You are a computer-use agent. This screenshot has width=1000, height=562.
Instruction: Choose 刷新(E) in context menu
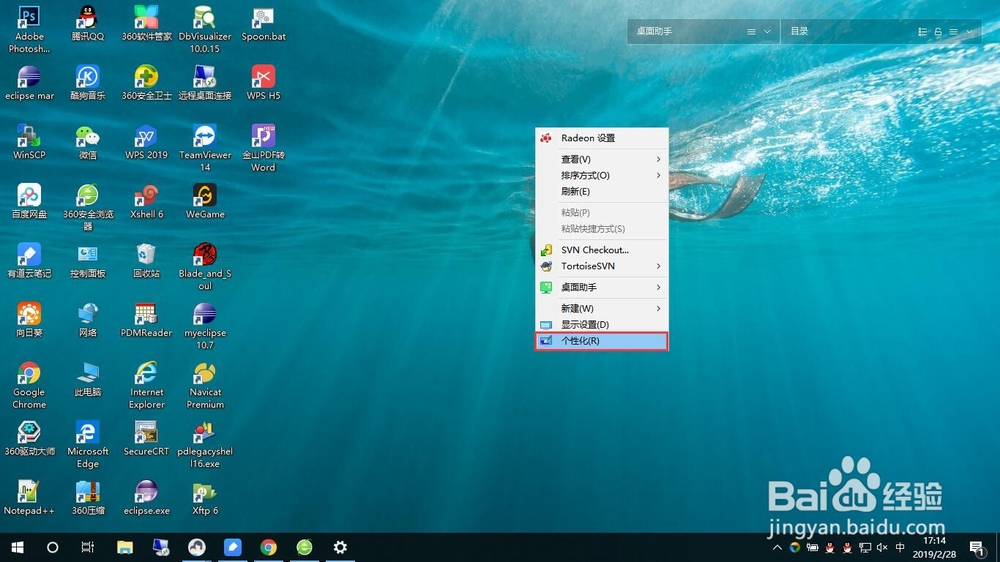[x=601, y=191]
